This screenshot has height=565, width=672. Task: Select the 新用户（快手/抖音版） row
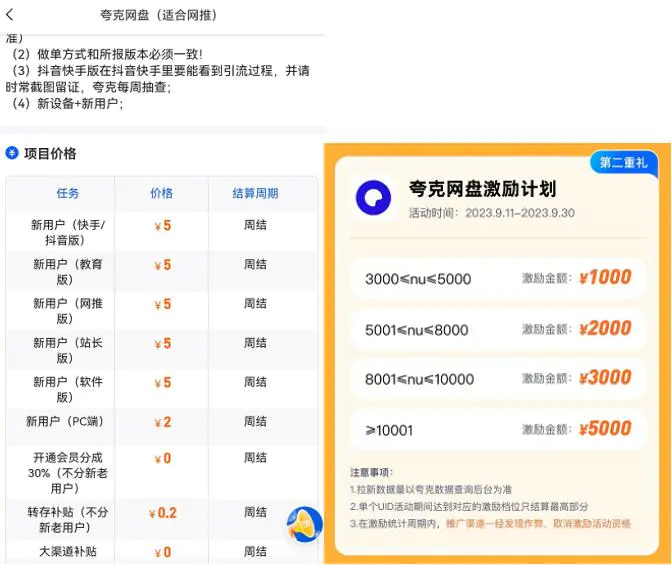162,232
